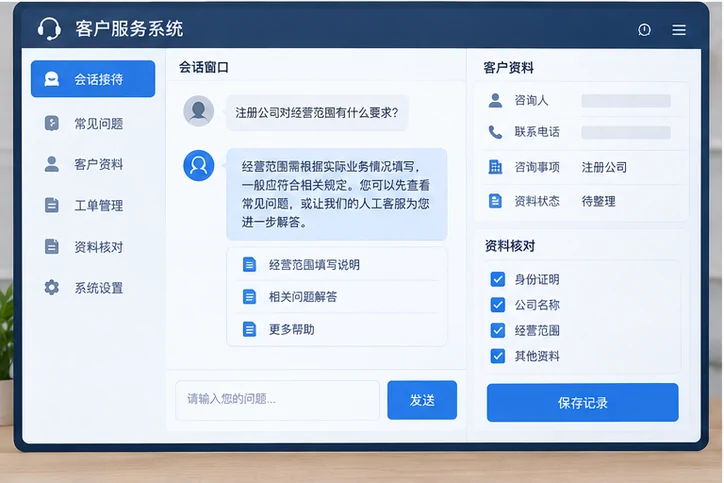
Task: Open 常见问题 sidebar item
Action: click(x=93, y=123)
